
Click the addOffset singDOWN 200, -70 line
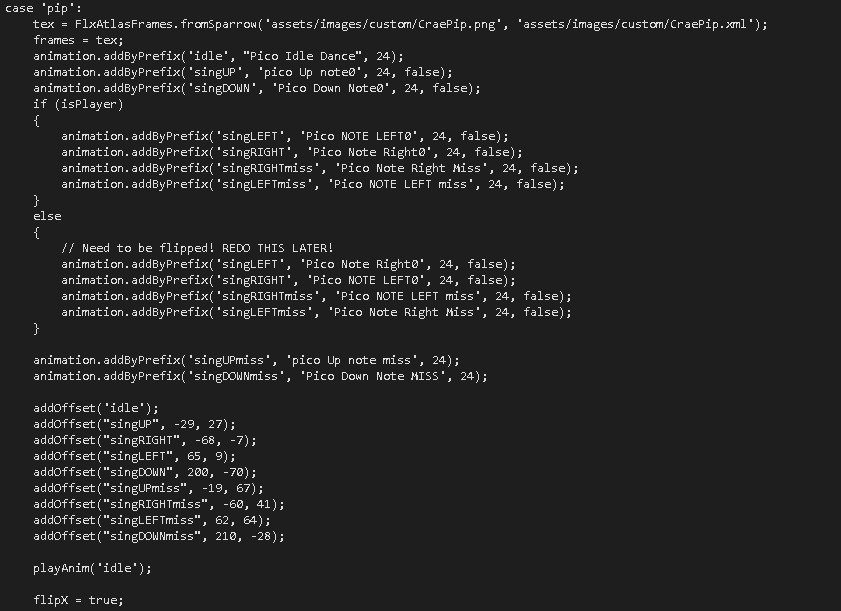(x=145, y=472)
